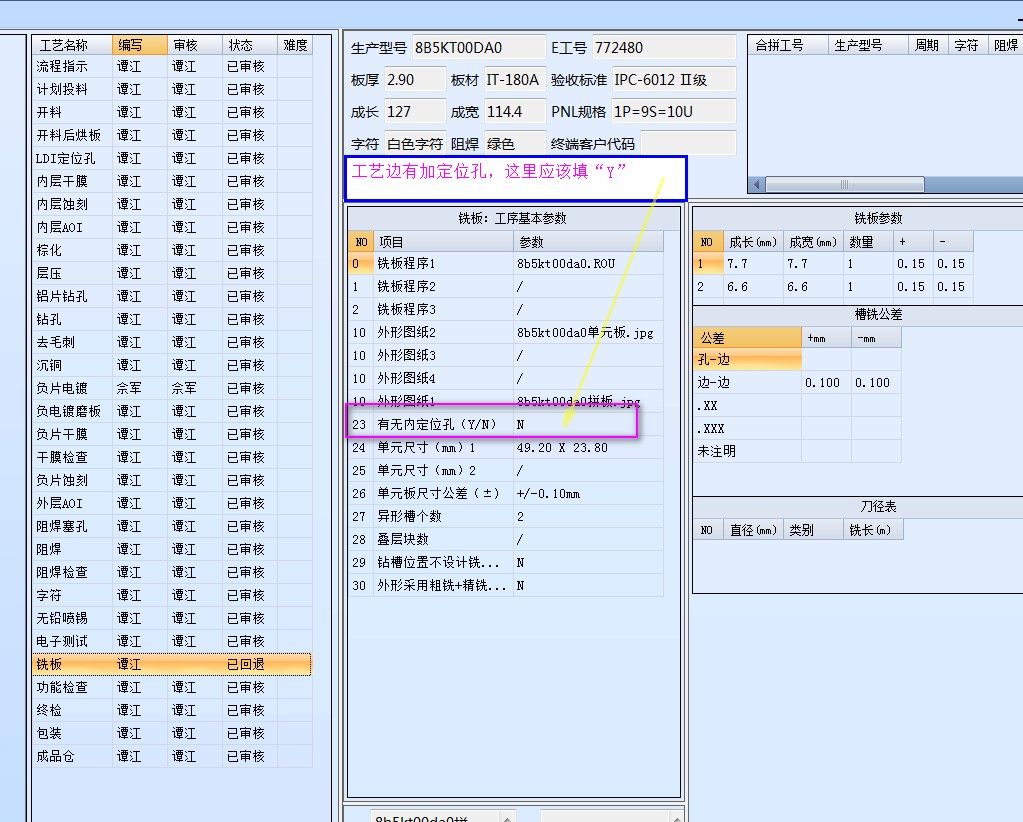Select row 1 in 铣板参数 with 7.7
The width and height of the screenshot is (1023, 822).
pos(833,264)
